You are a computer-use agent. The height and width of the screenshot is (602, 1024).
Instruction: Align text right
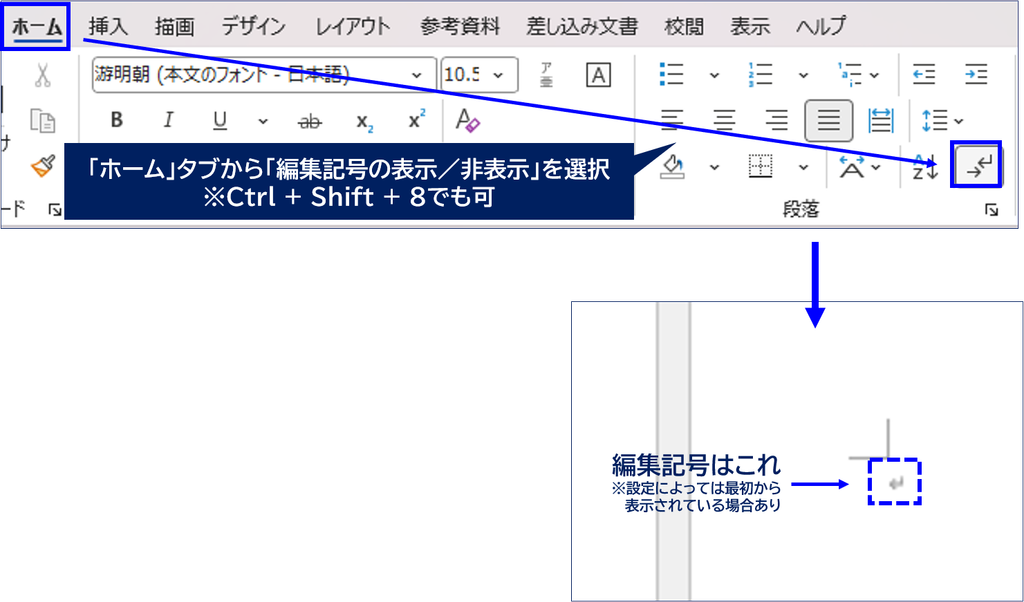click(776, 121)
